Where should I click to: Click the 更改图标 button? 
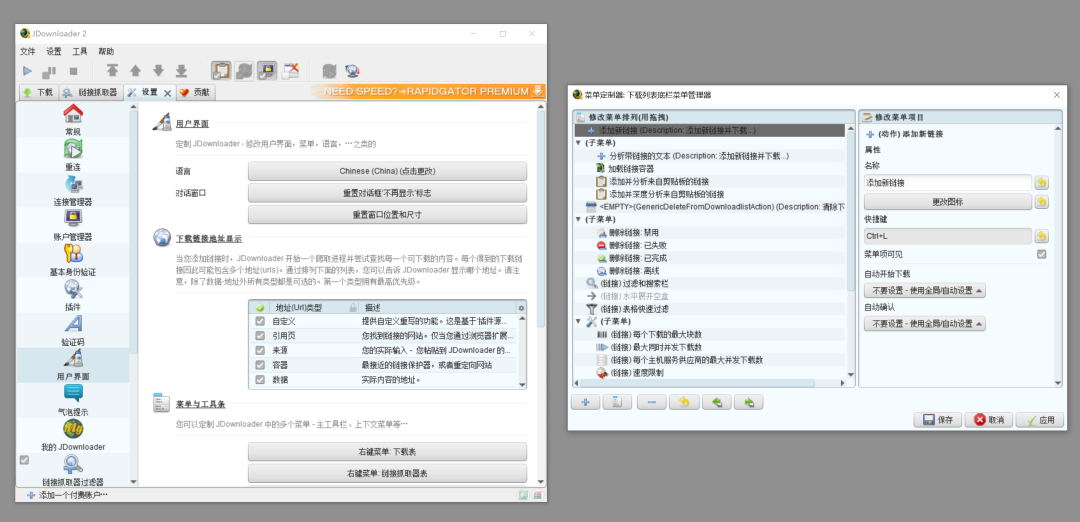coord(947,202)
